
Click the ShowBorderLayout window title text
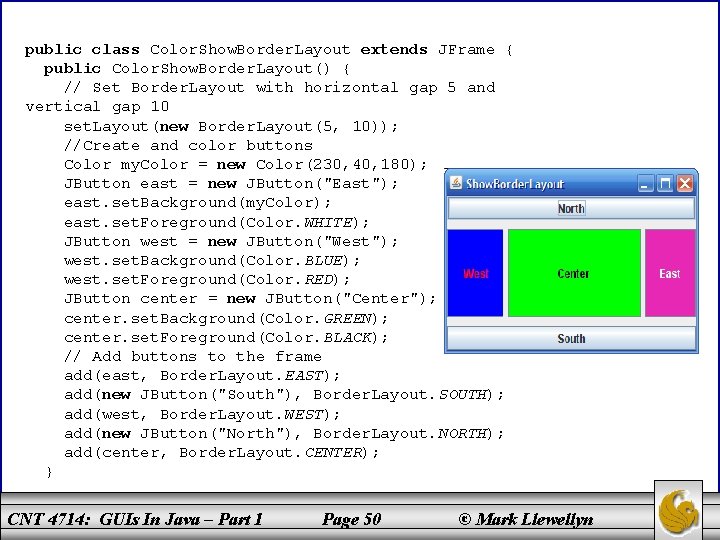515,184
